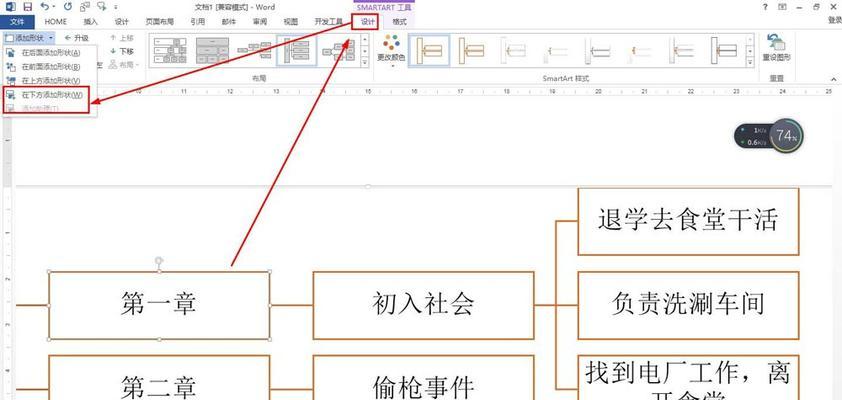This screenshot has height=400, width=842.
Task: Open the 审阅 (Review) tab
Action: click(259, 22)
